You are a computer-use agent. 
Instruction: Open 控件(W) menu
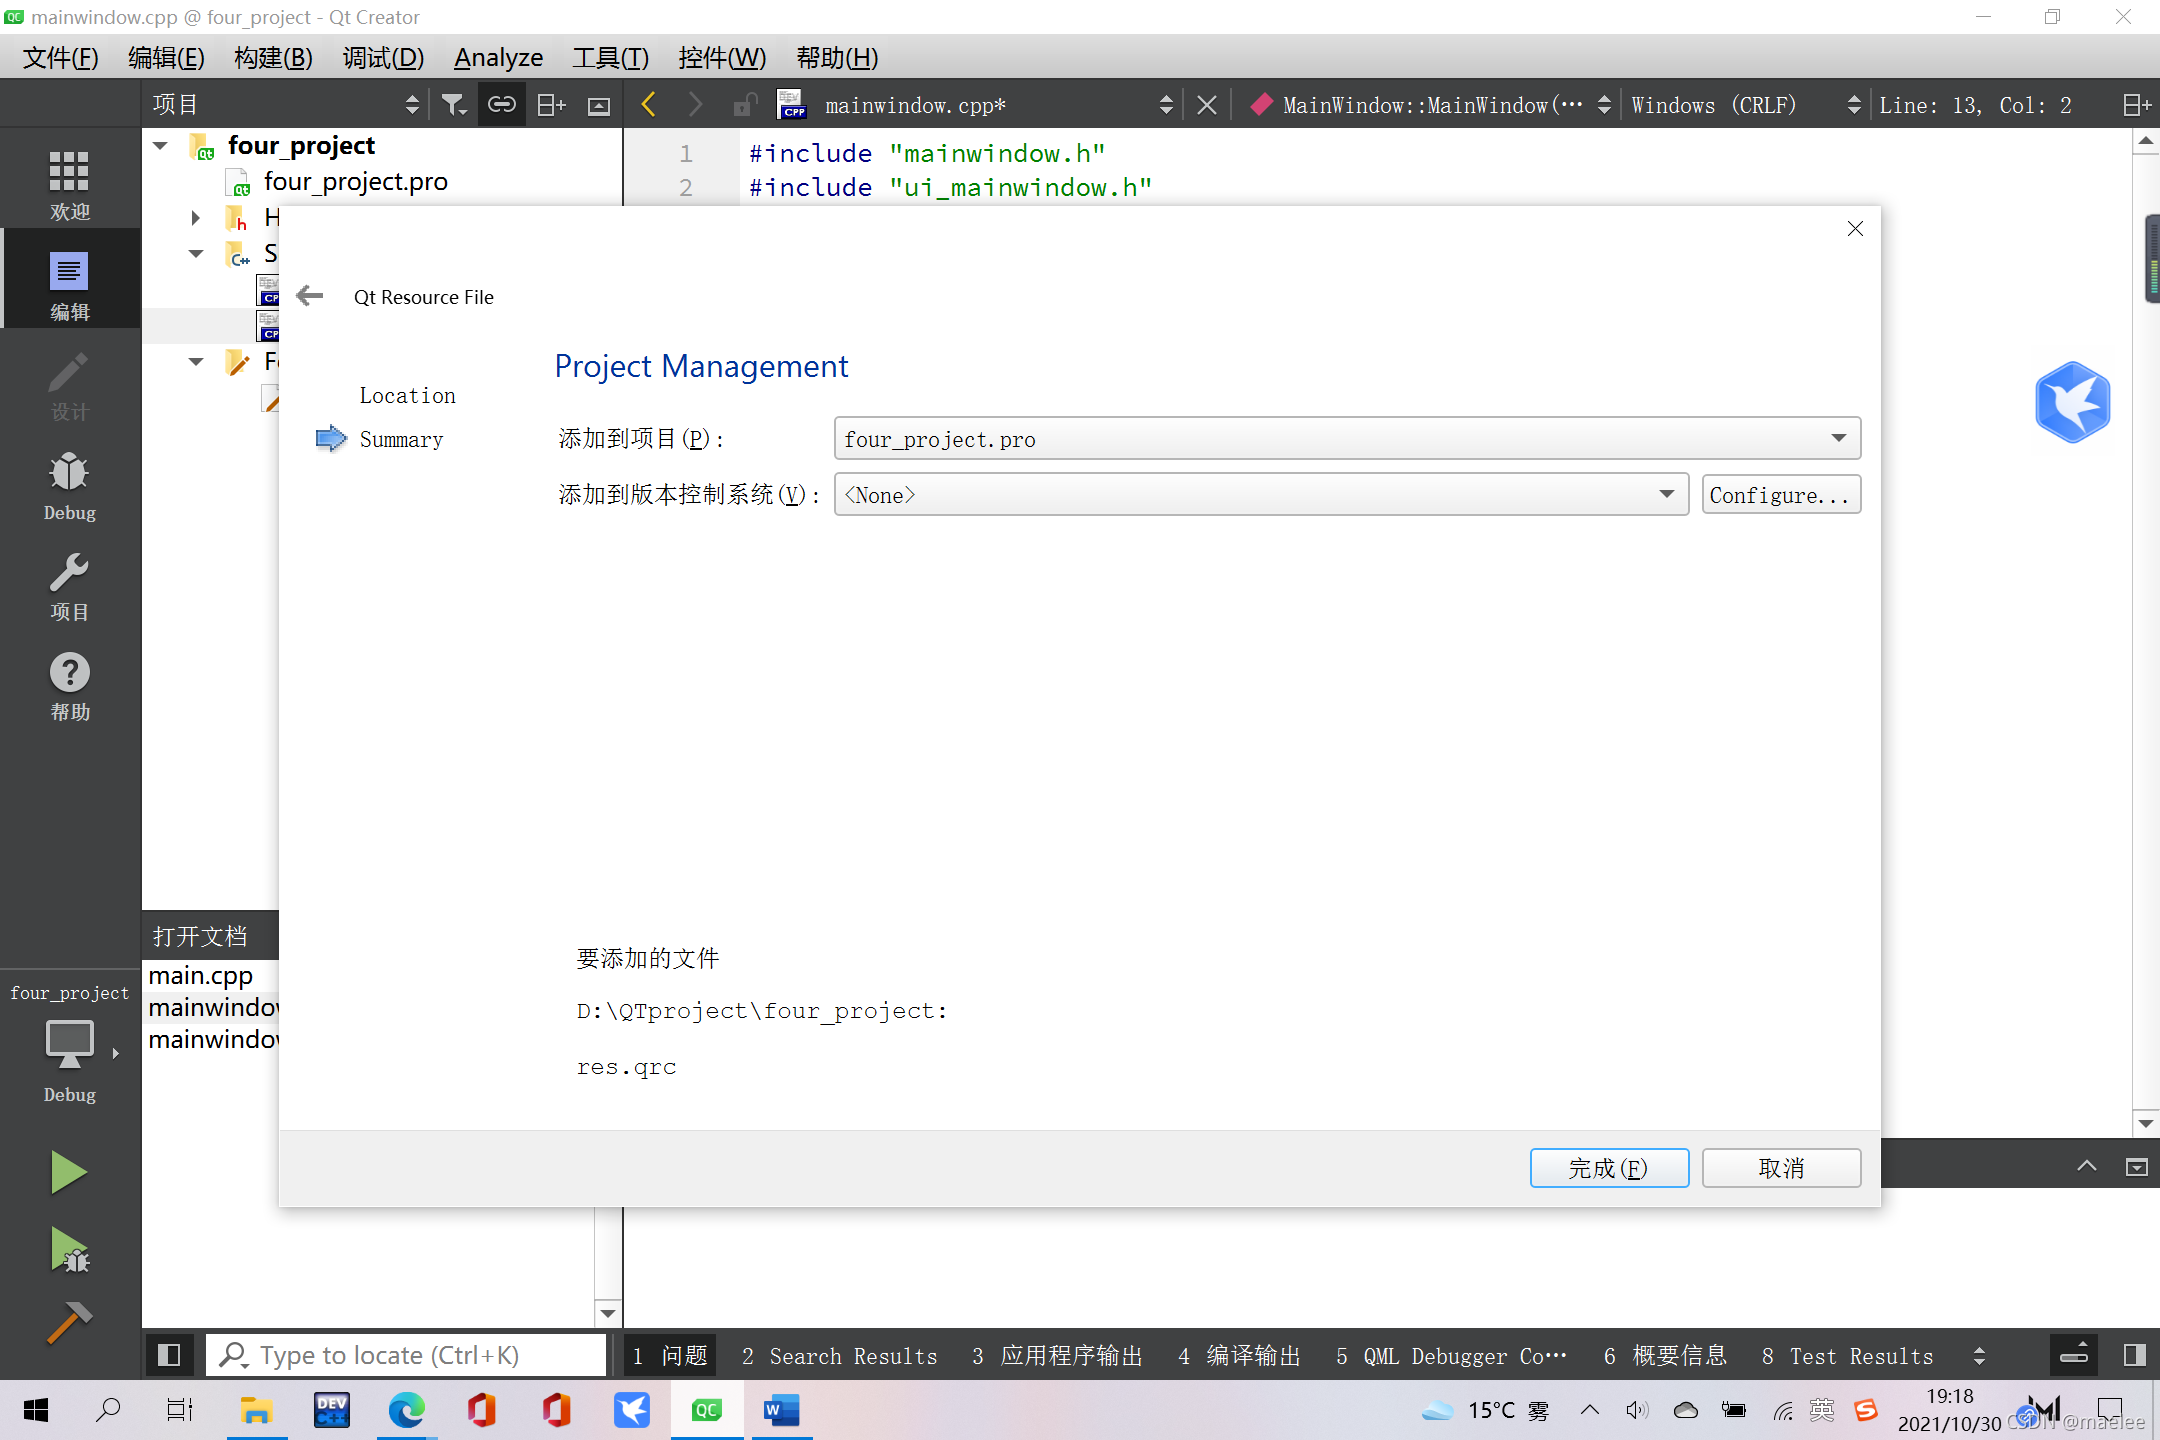pos(722,57)
